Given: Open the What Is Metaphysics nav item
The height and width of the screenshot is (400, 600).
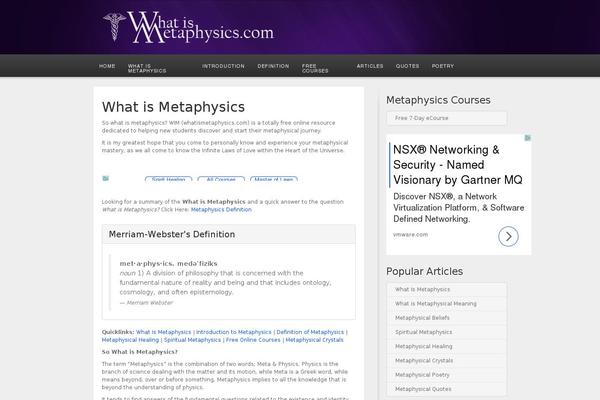Looking at the screenshot, I should click(147, 69).
